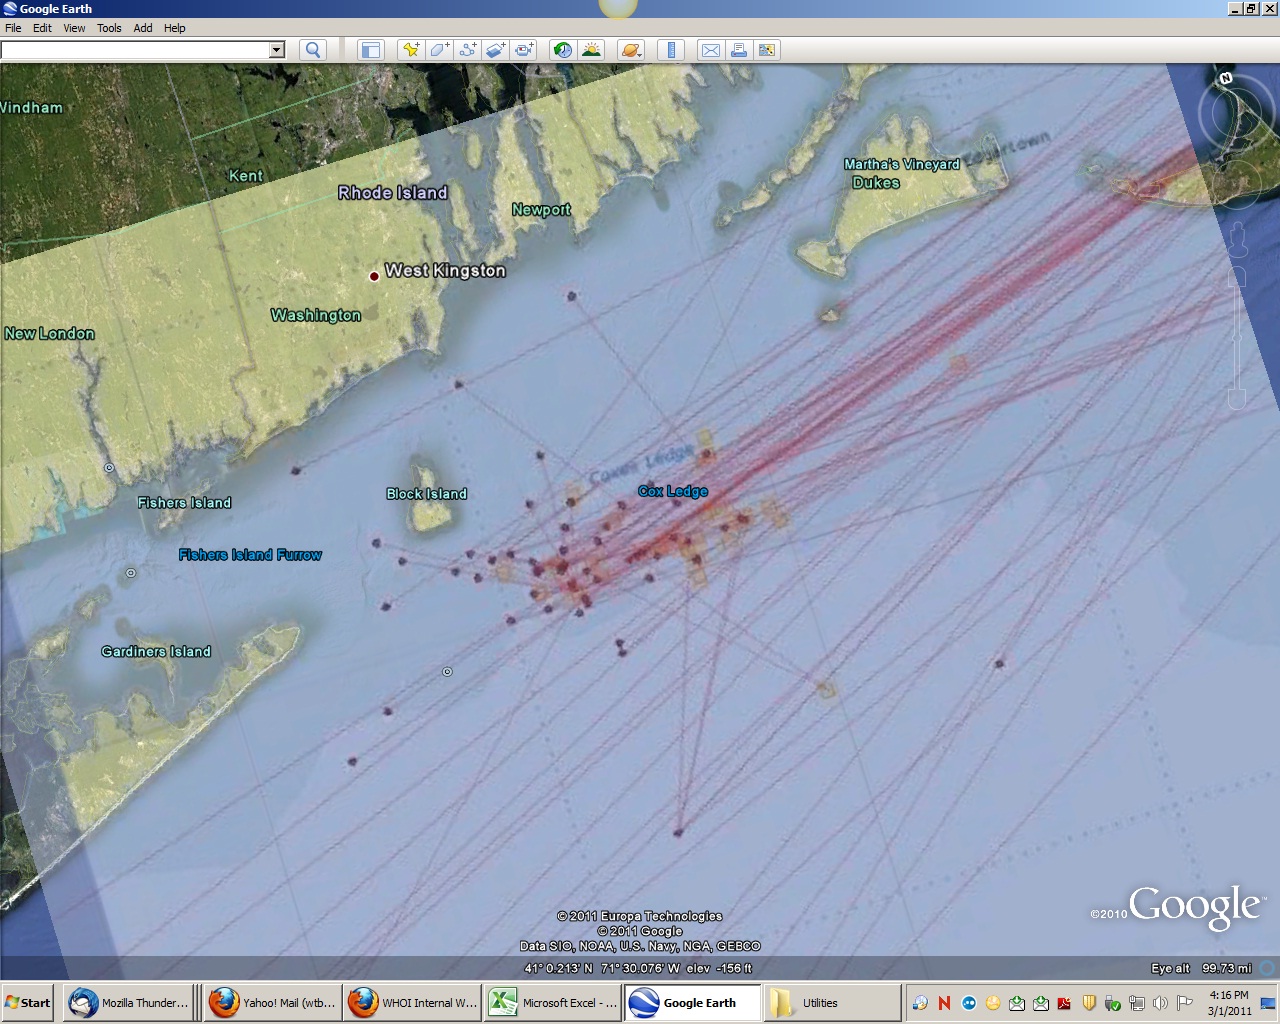Switch to Microsoft Excel taskbar button
The image size is (1280, 1024).
point(553,1003)
